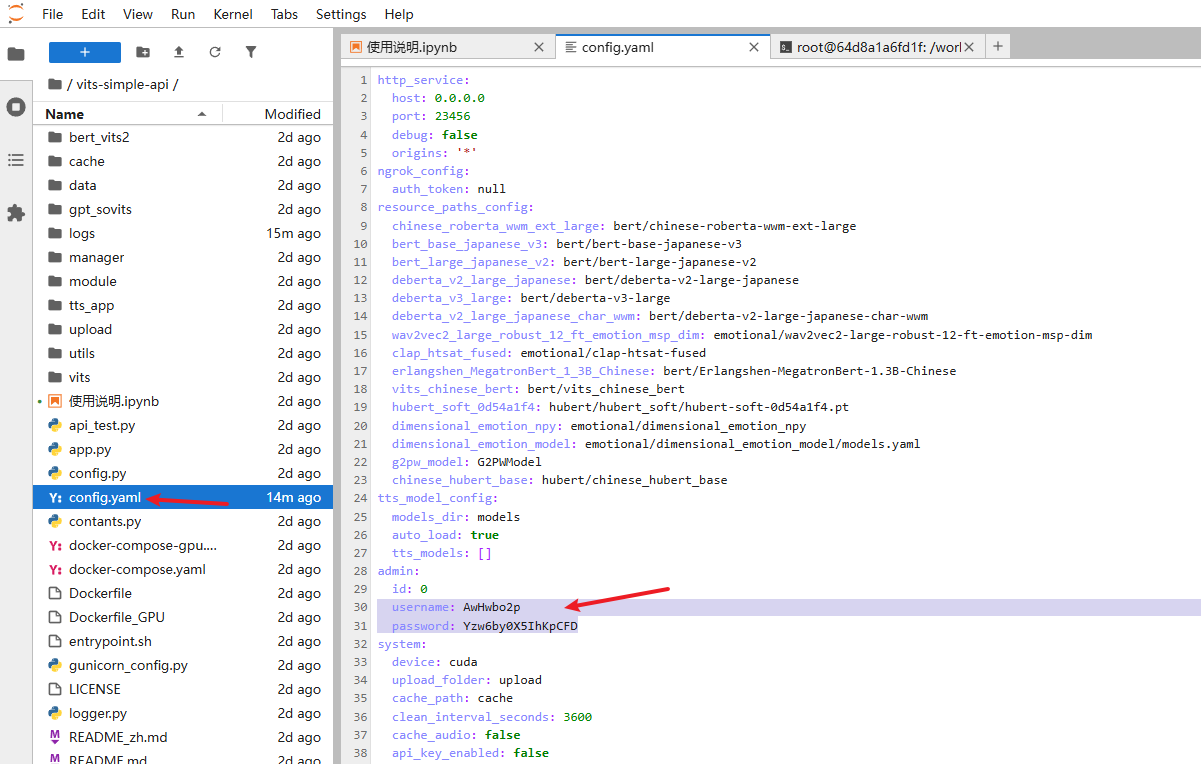Open the View menu
The image size is (1201, 764).
click(138, 14)
